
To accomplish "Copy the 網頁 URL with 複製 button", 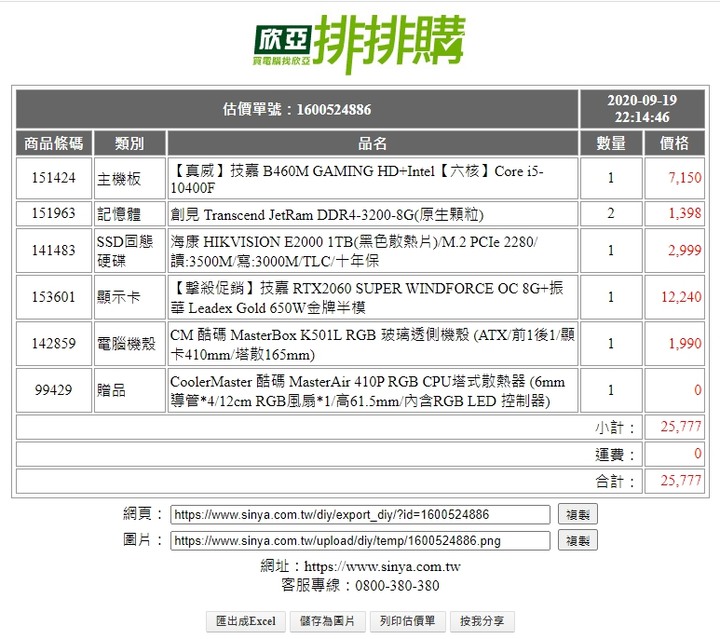I will [x=578, y=514].
